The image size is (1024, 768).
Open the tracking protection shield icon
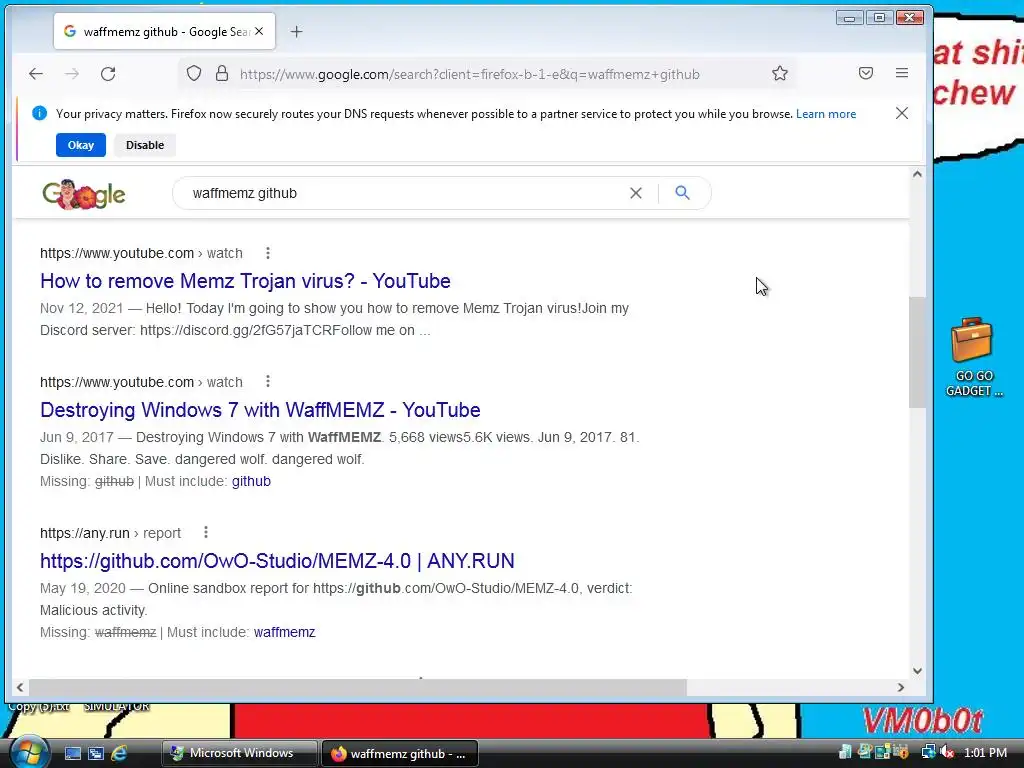[x=194, y=74]
